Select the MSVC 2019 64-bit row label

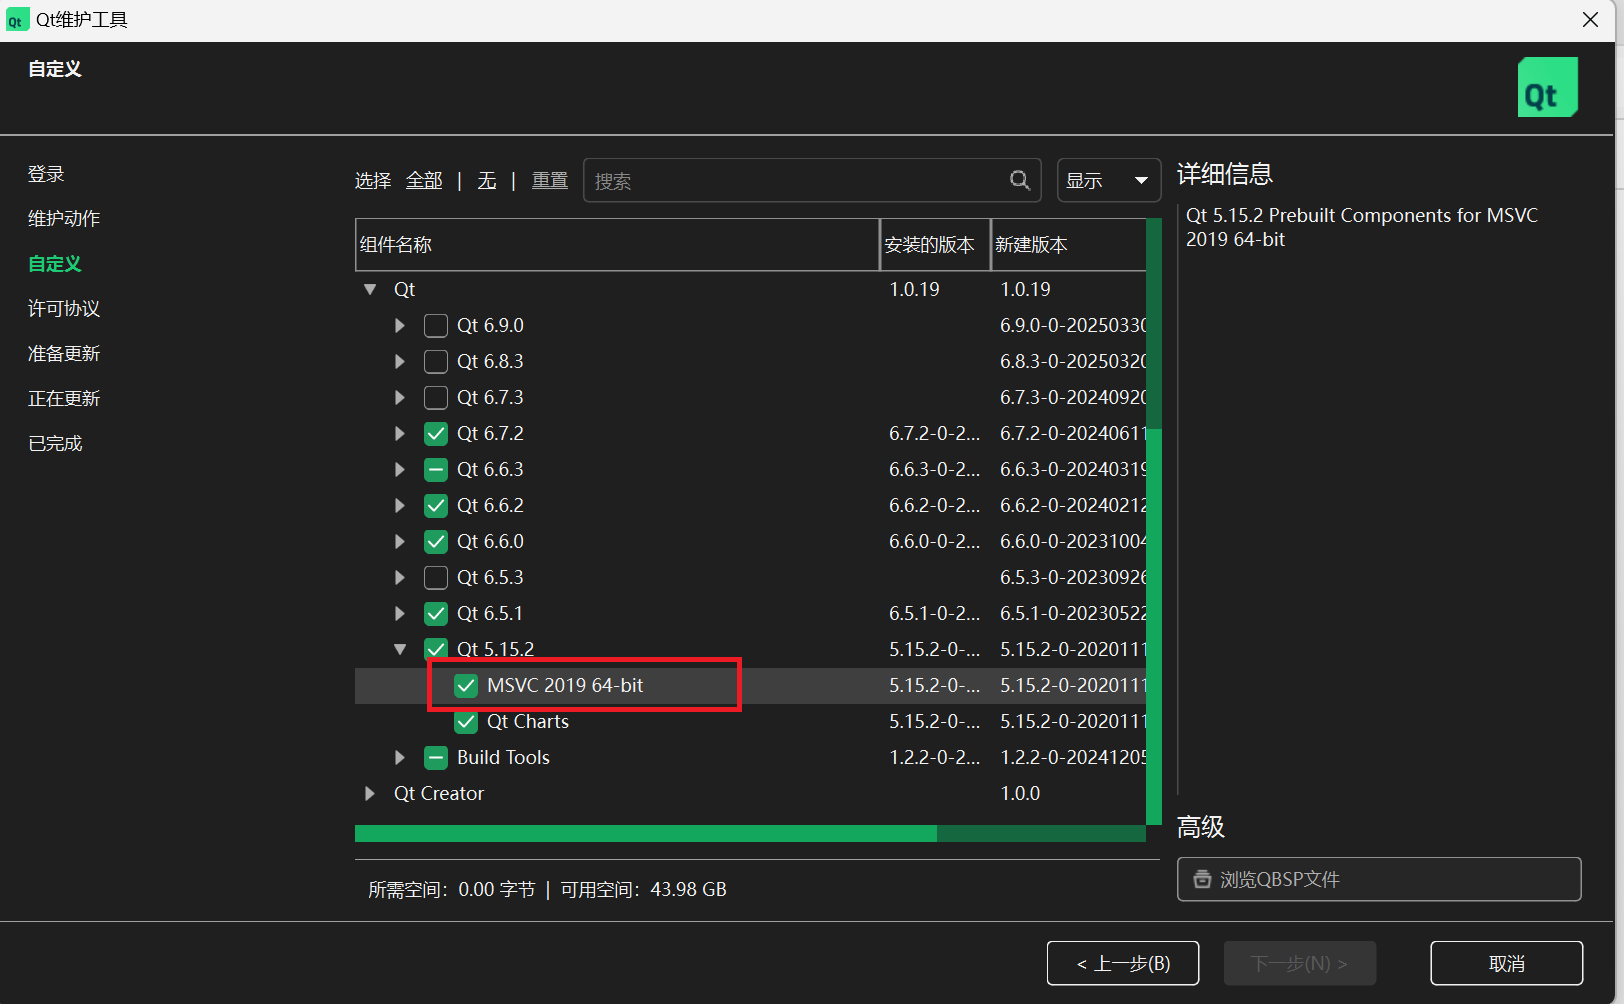pyautogui.click(x=565, y=686)
